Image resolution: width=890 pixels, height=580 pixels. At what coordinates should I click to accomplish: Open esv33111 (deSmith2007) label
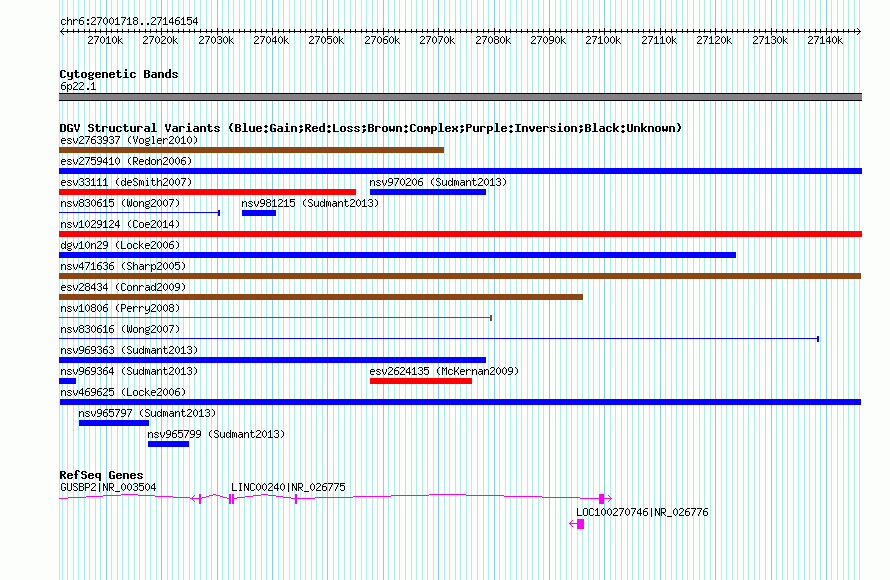(x=126, y=182)
